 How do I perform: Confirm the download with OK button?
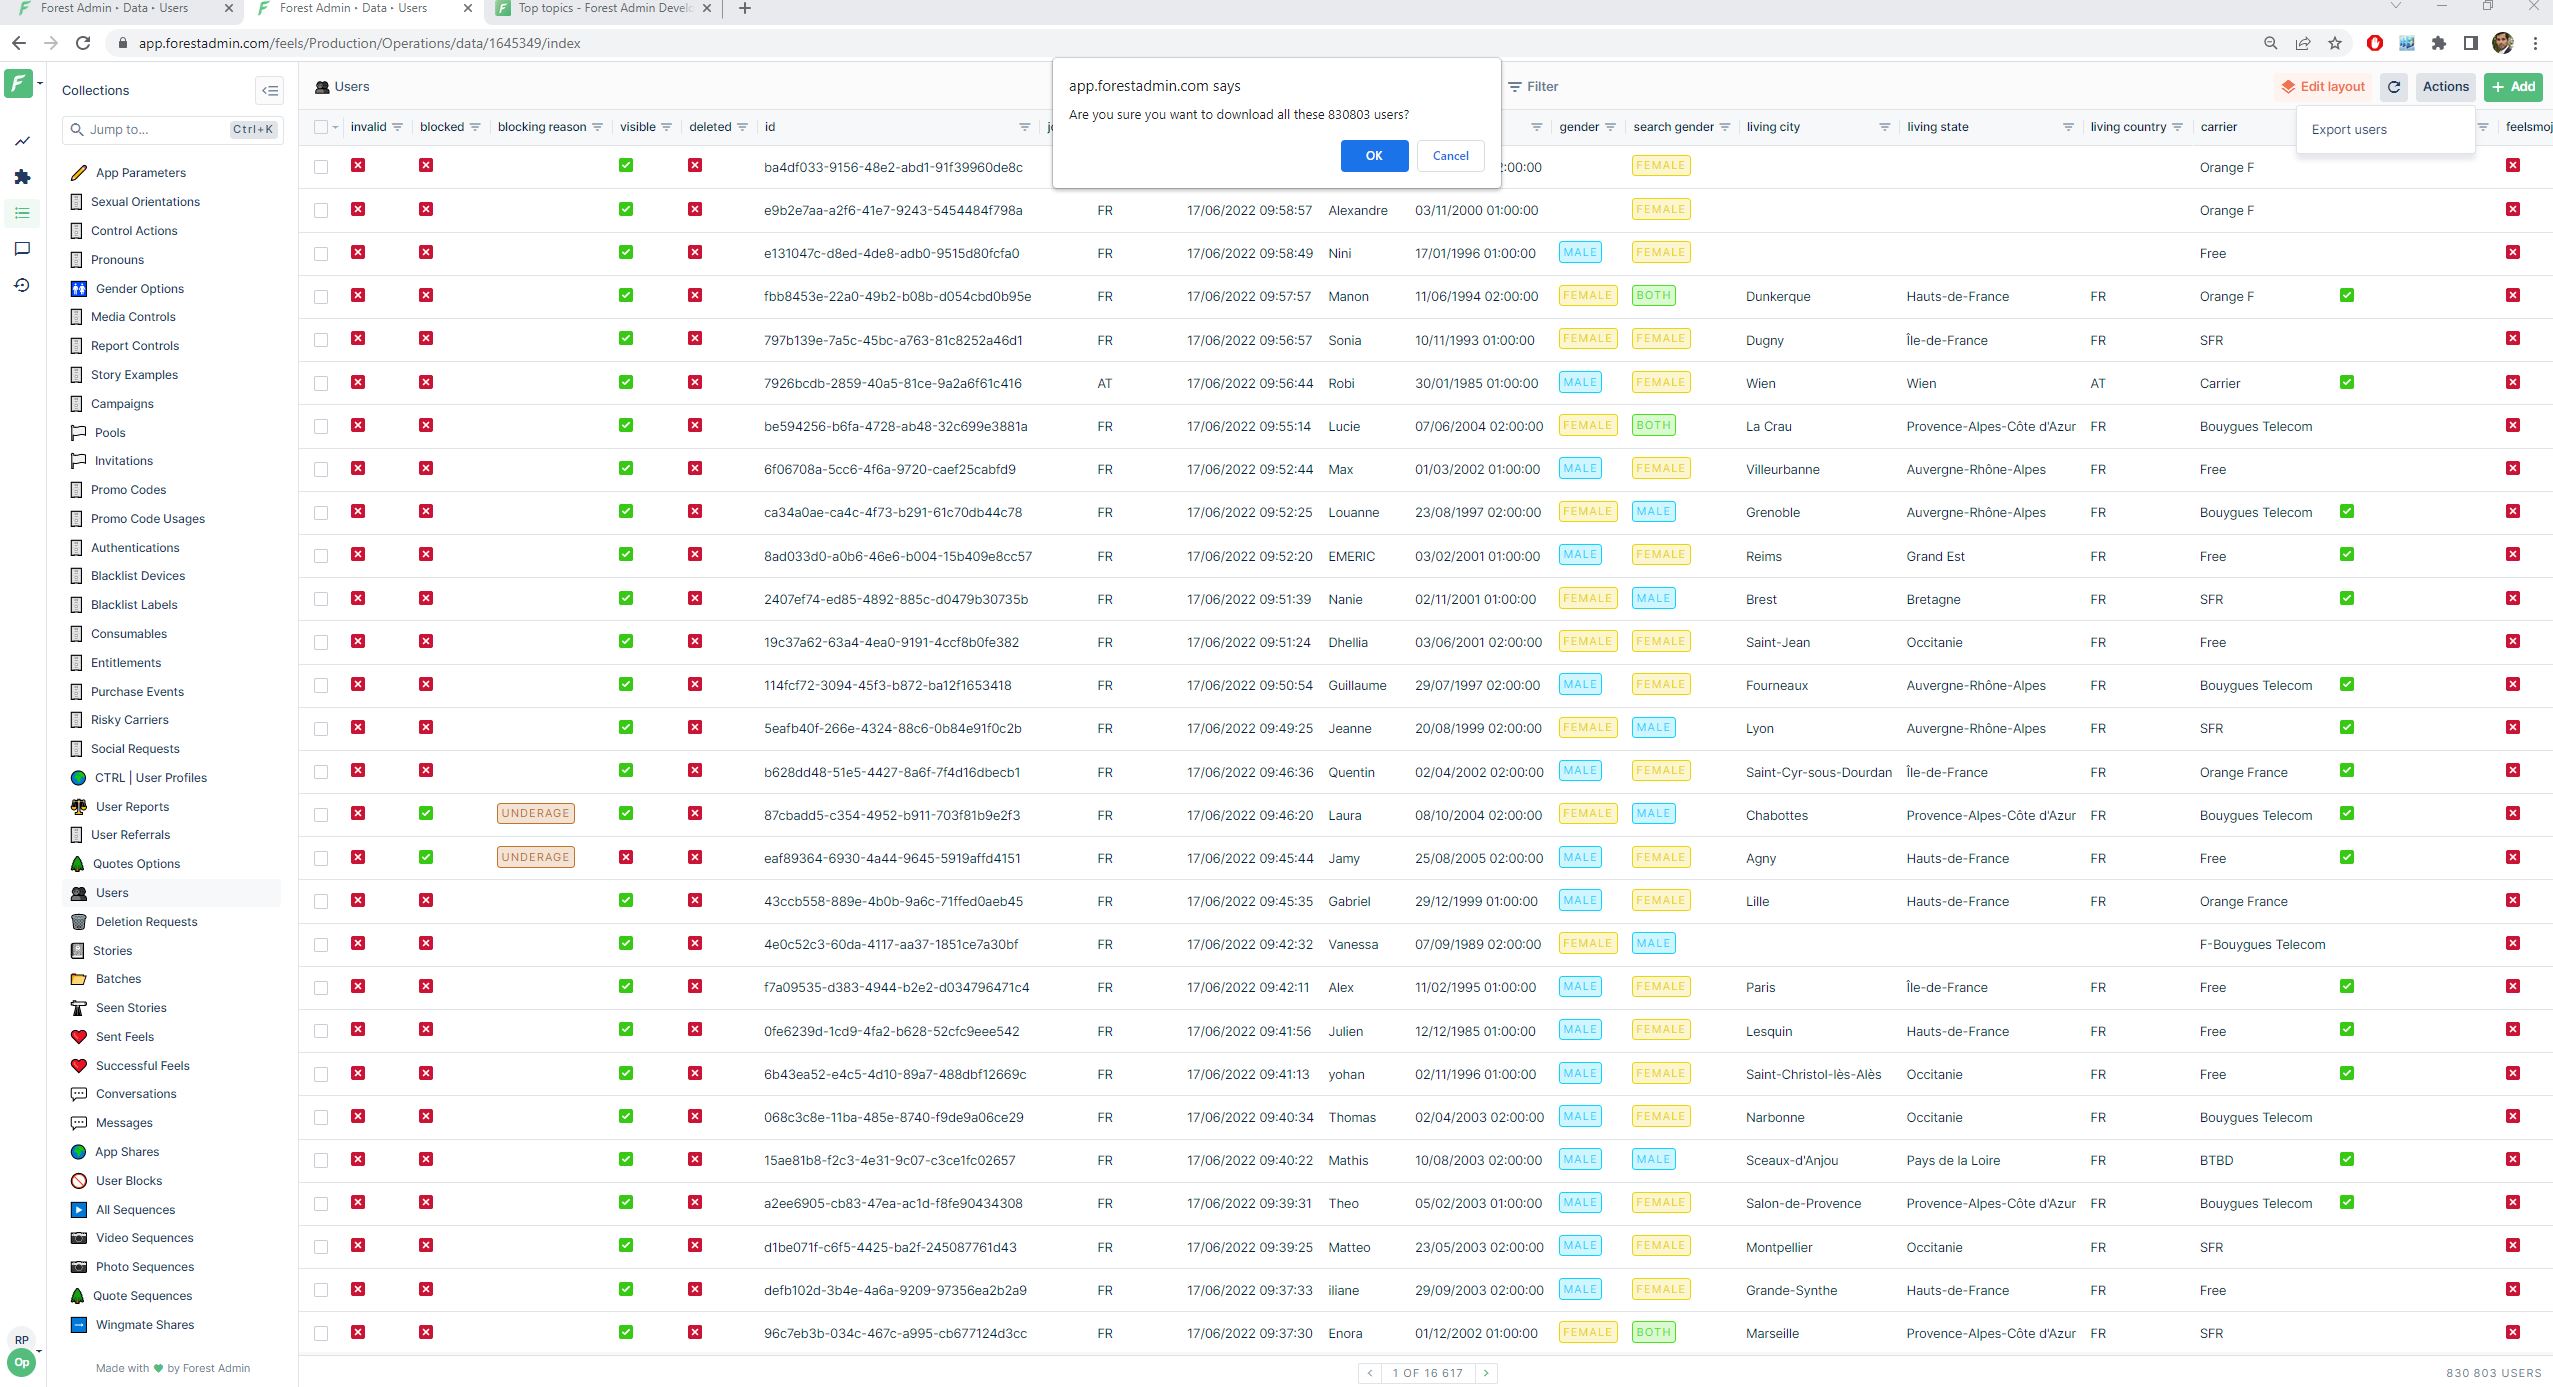coord(1374,155)
